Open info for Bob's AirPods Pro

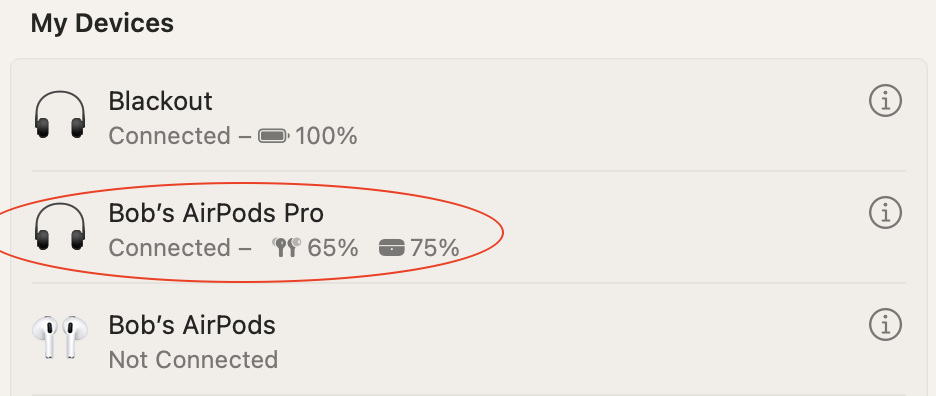[x=885, y=212]
